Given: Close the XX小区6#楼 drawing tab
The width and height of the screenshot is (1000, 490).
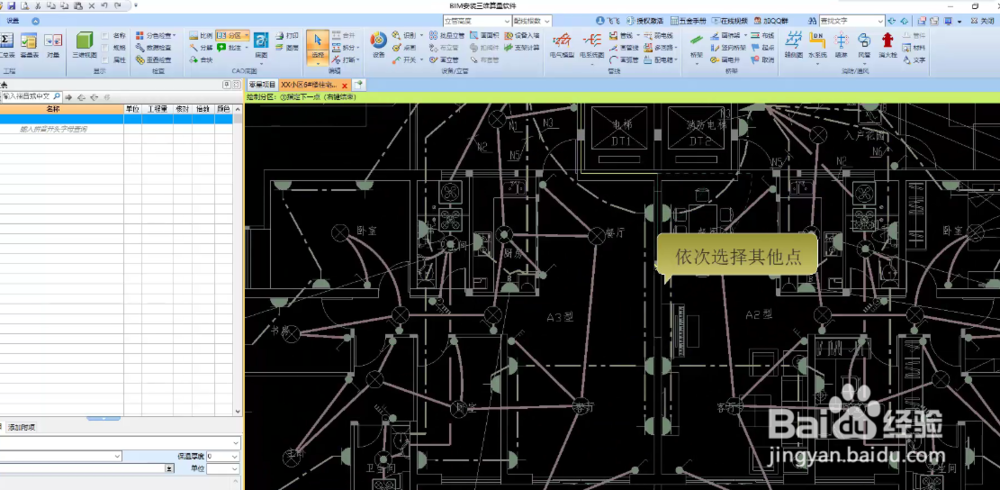Looking at the screenshot, I should pyautogui.click(x=345, y=85).
